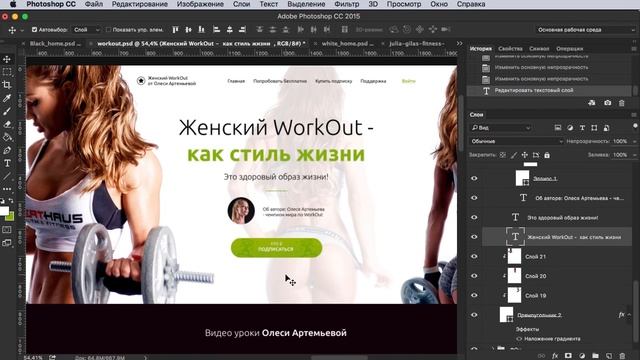Viewport: 640px width, 360px height.
Task: Open the Изображение menu
Action: tap(200, 4)
